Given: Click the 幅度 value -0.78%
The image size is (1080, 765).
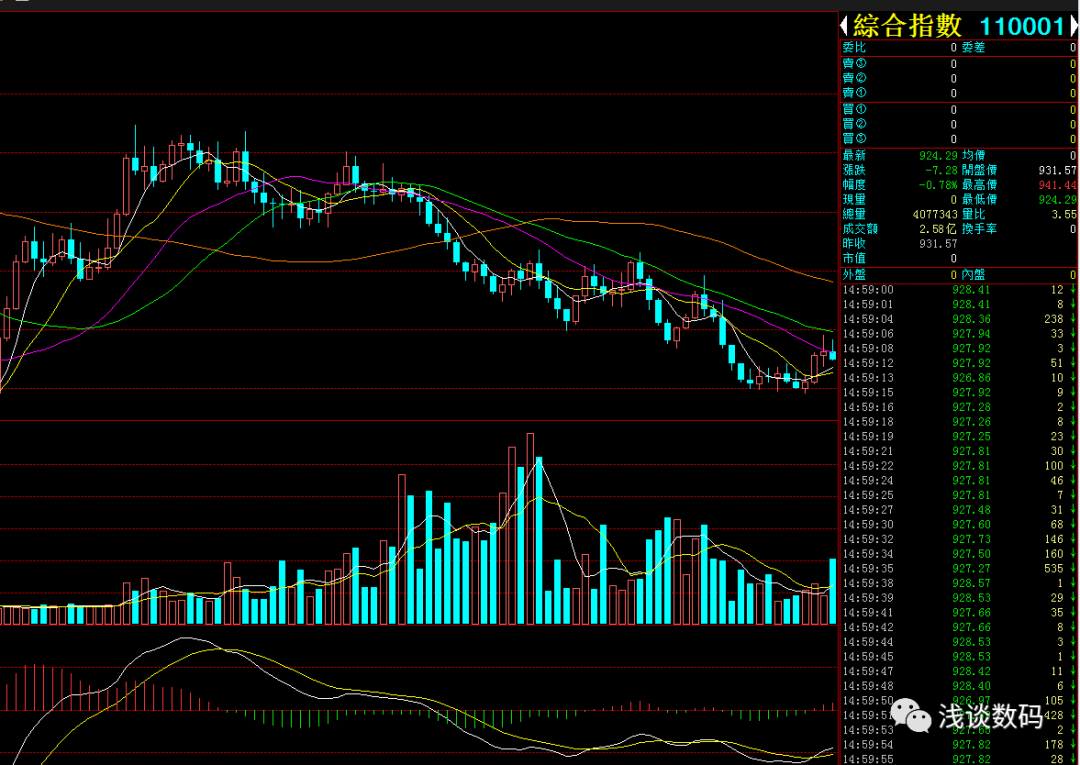Looking at the screenshot, I should pos(938,185).
